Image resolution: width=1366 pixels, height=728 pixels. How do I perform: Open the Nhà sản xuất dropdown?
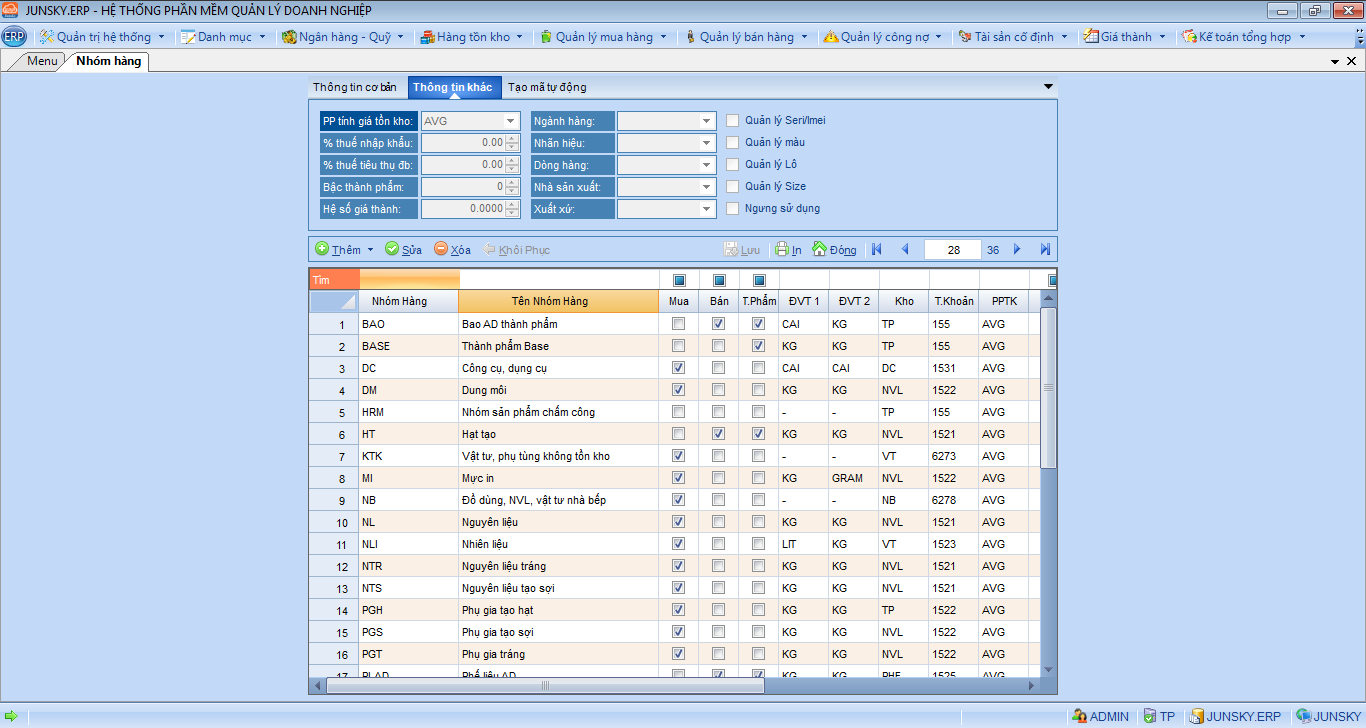pyautogui.click(x=707, y=187)
